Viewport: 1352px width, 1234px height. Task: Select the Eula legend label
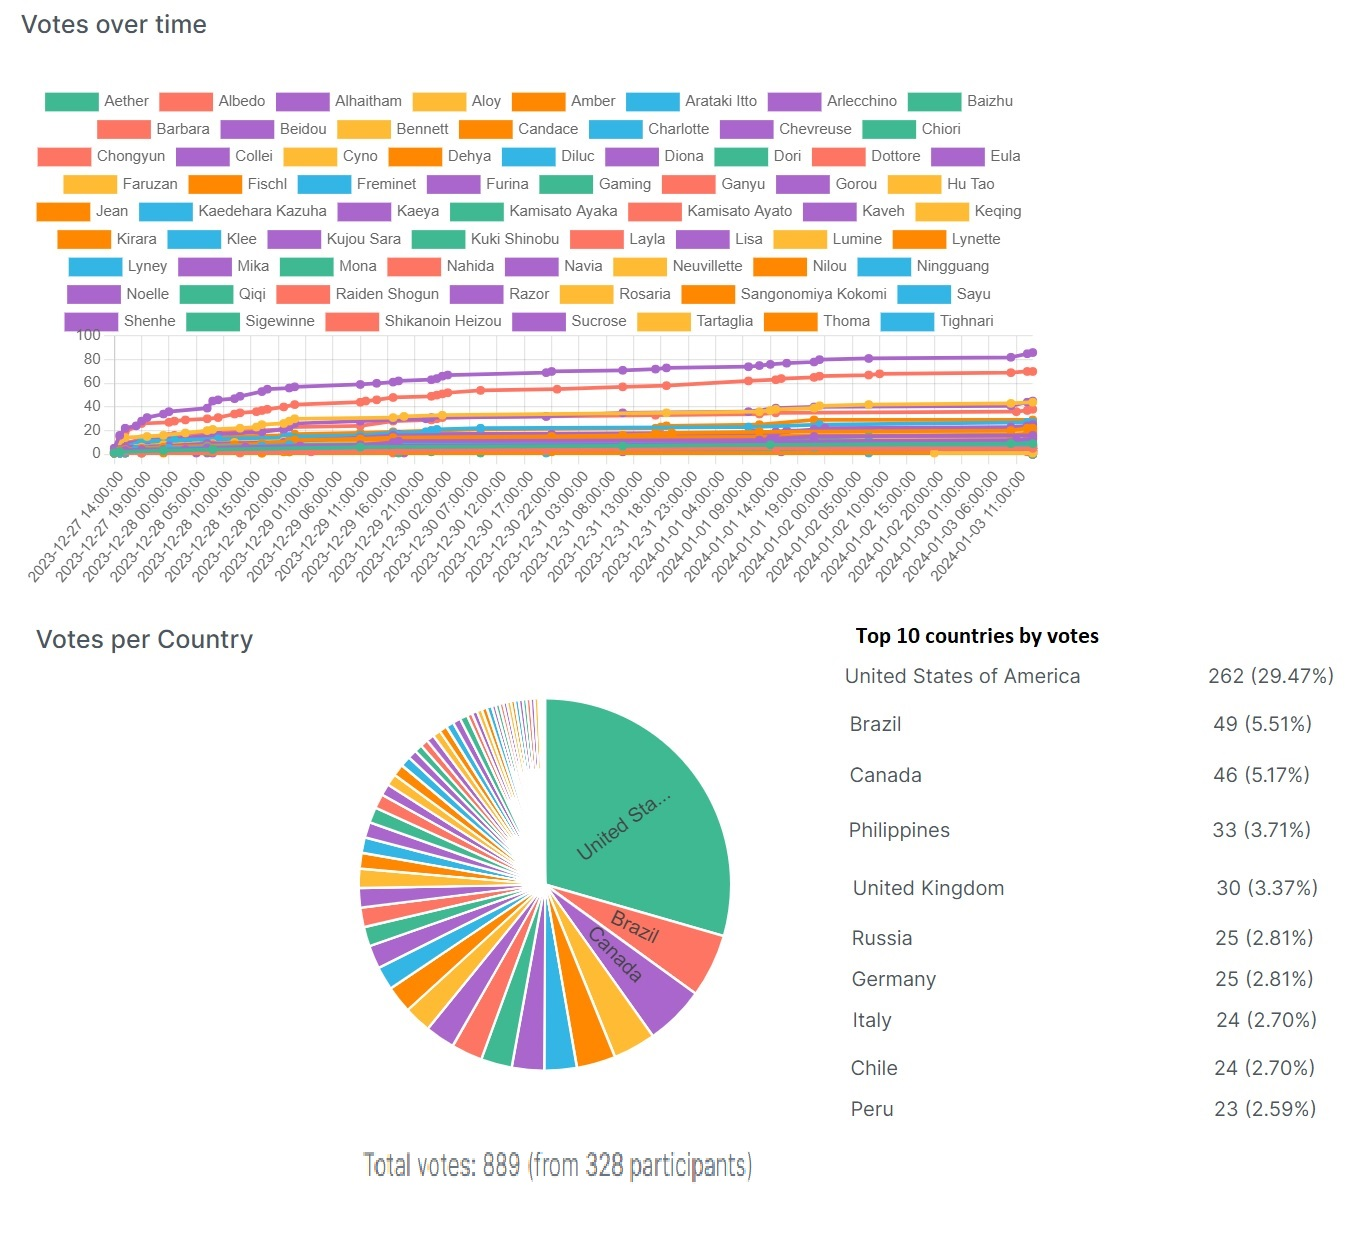[1005, 156]
